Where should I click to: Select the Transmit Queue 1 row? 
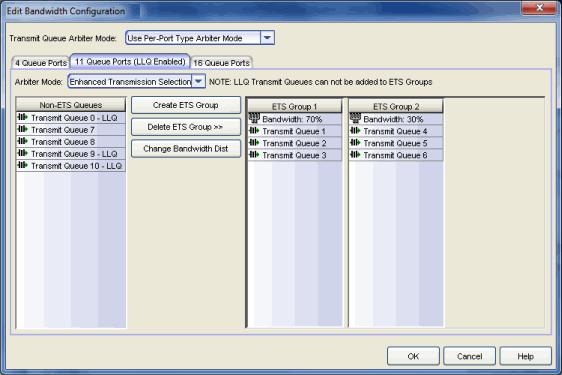(295, 131)
